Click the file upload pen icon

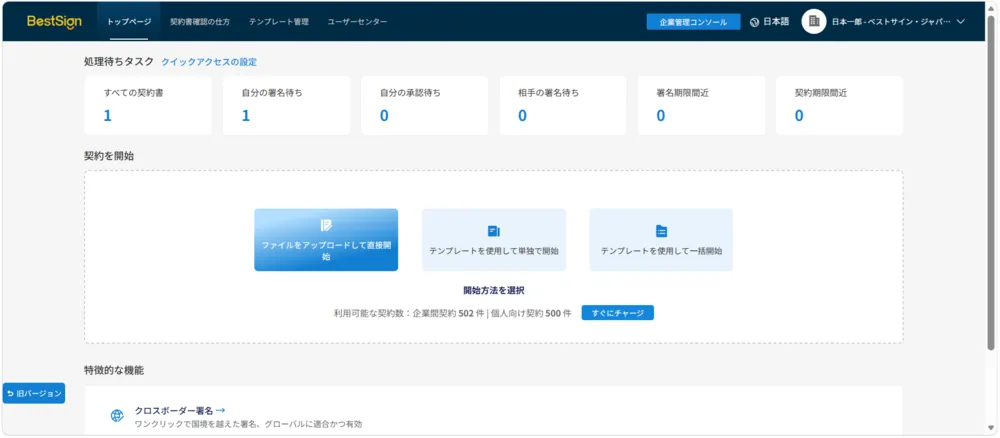tap(326, 225)
